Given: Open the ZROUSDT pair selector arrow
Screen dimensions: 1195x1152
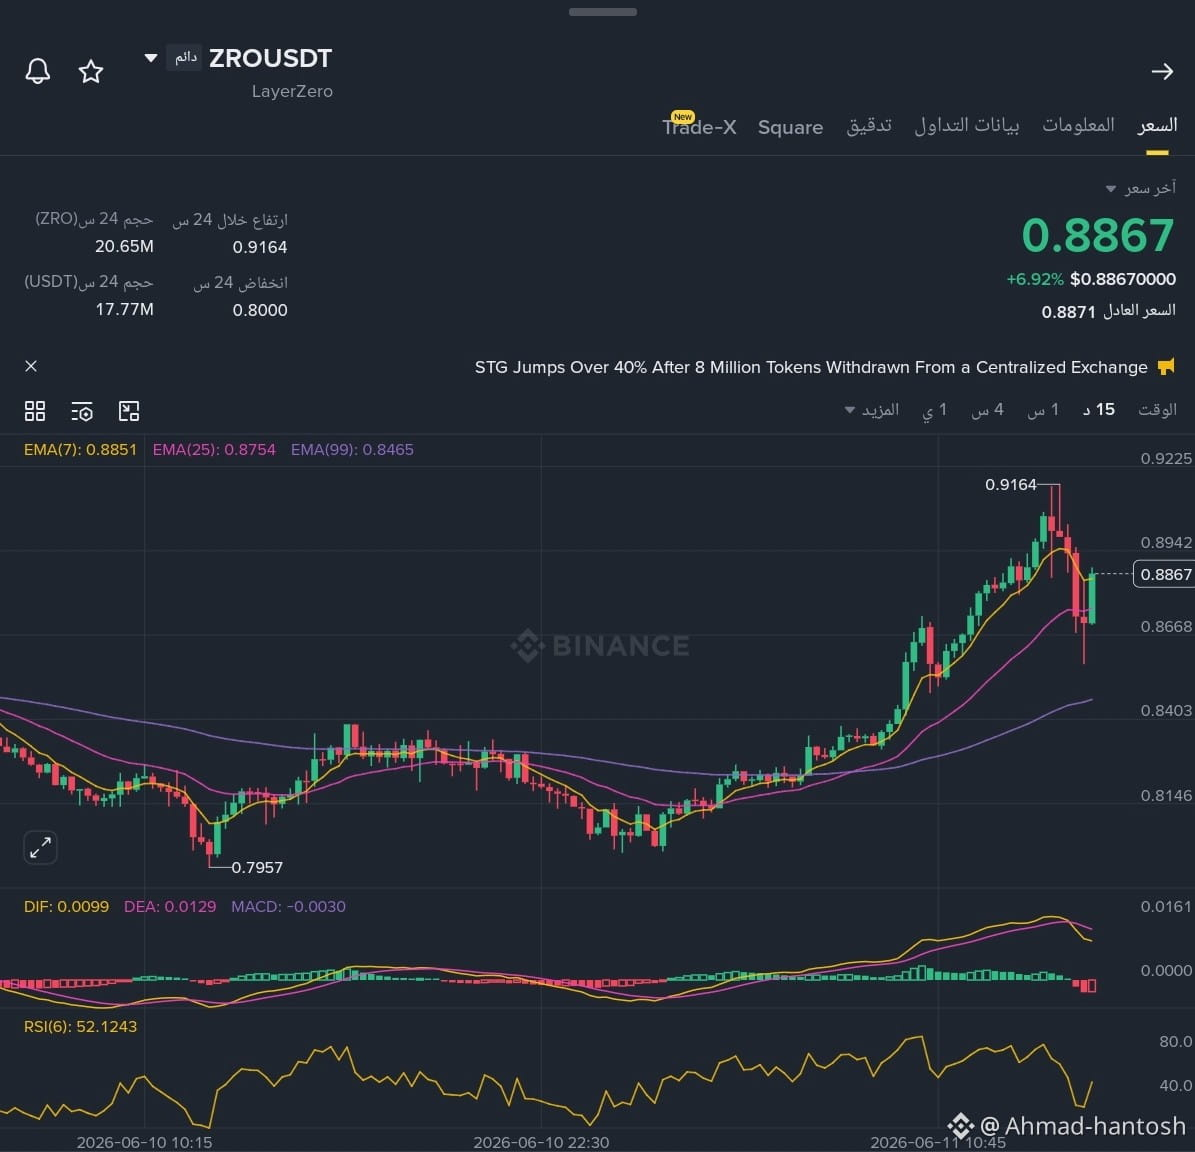Looking at the screenshot, I should 151,58.
